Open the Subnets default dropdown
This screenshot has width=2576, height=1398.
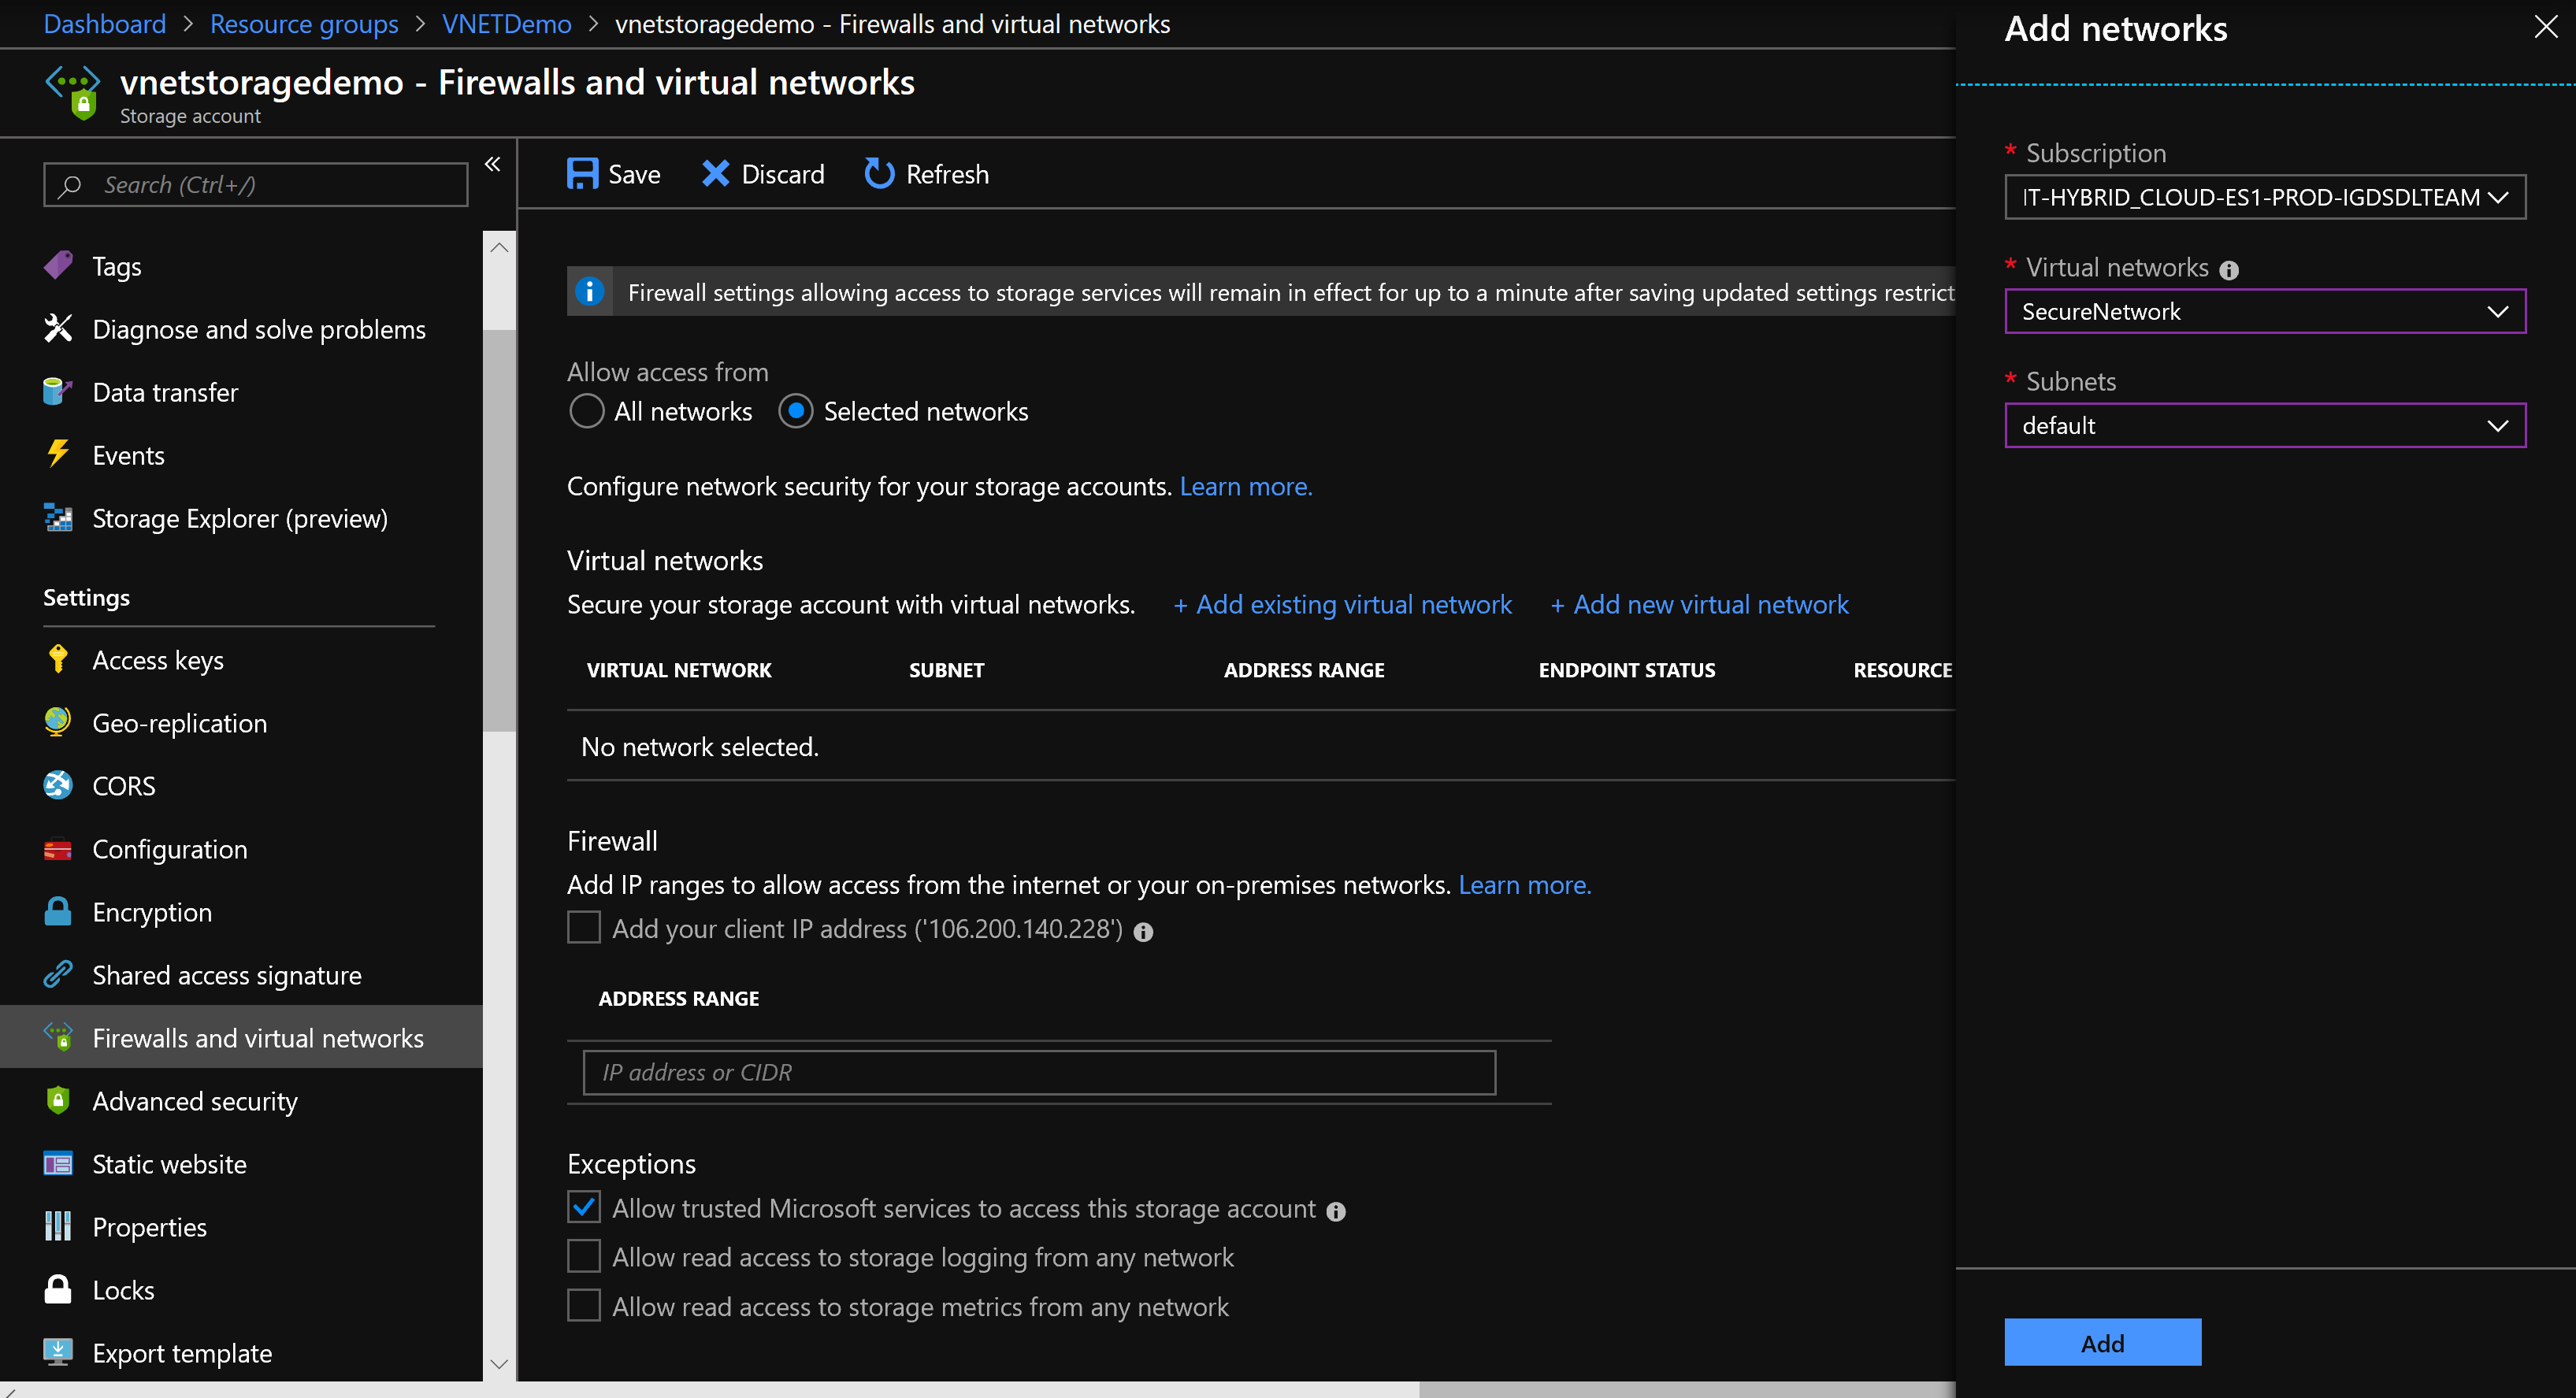(x=2265, y=425)
